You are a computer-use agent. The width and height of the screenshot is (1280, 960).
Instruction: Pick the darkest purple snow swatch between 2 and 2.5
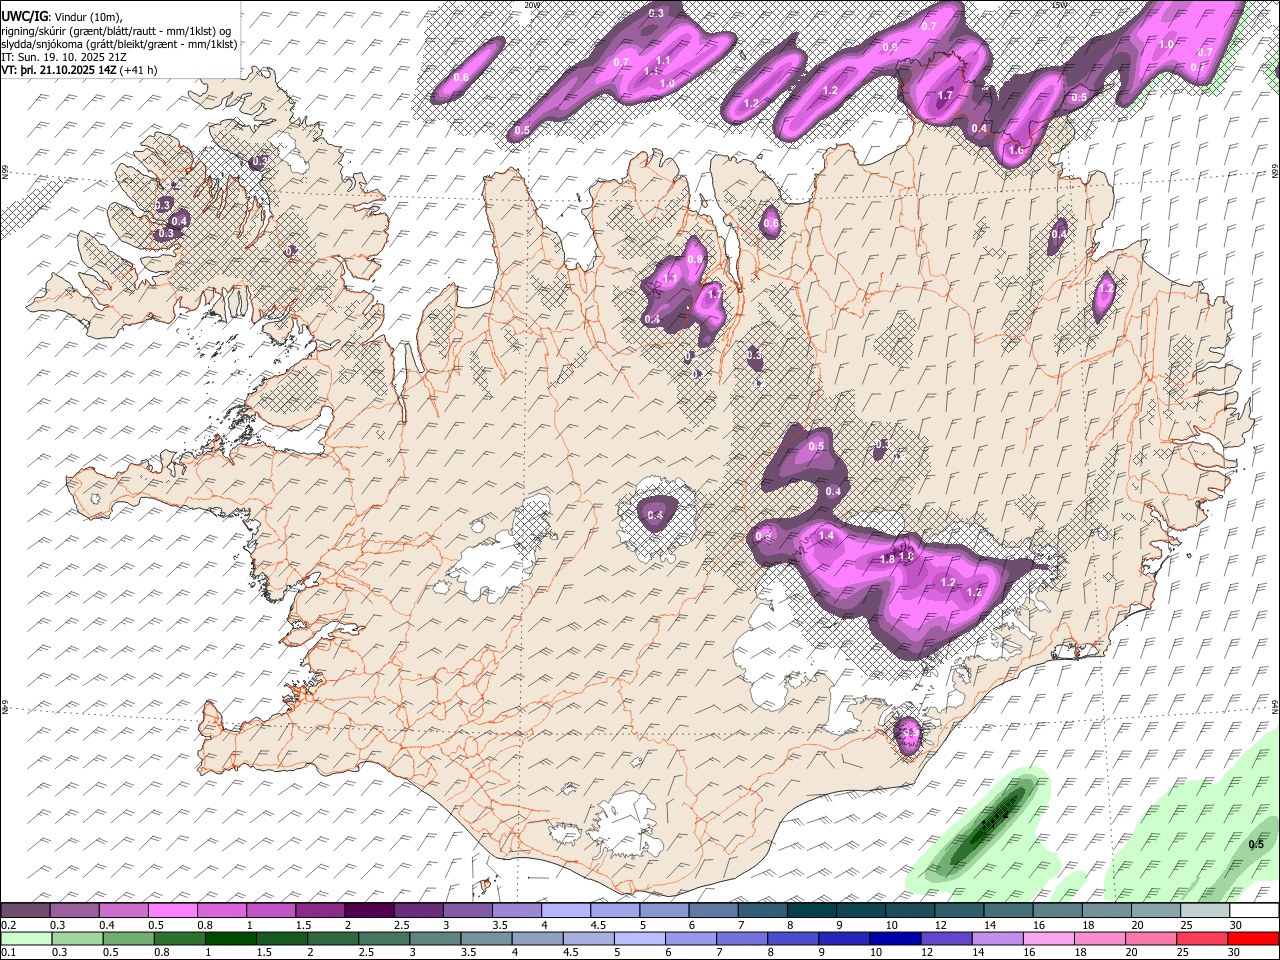pos(368,910)
